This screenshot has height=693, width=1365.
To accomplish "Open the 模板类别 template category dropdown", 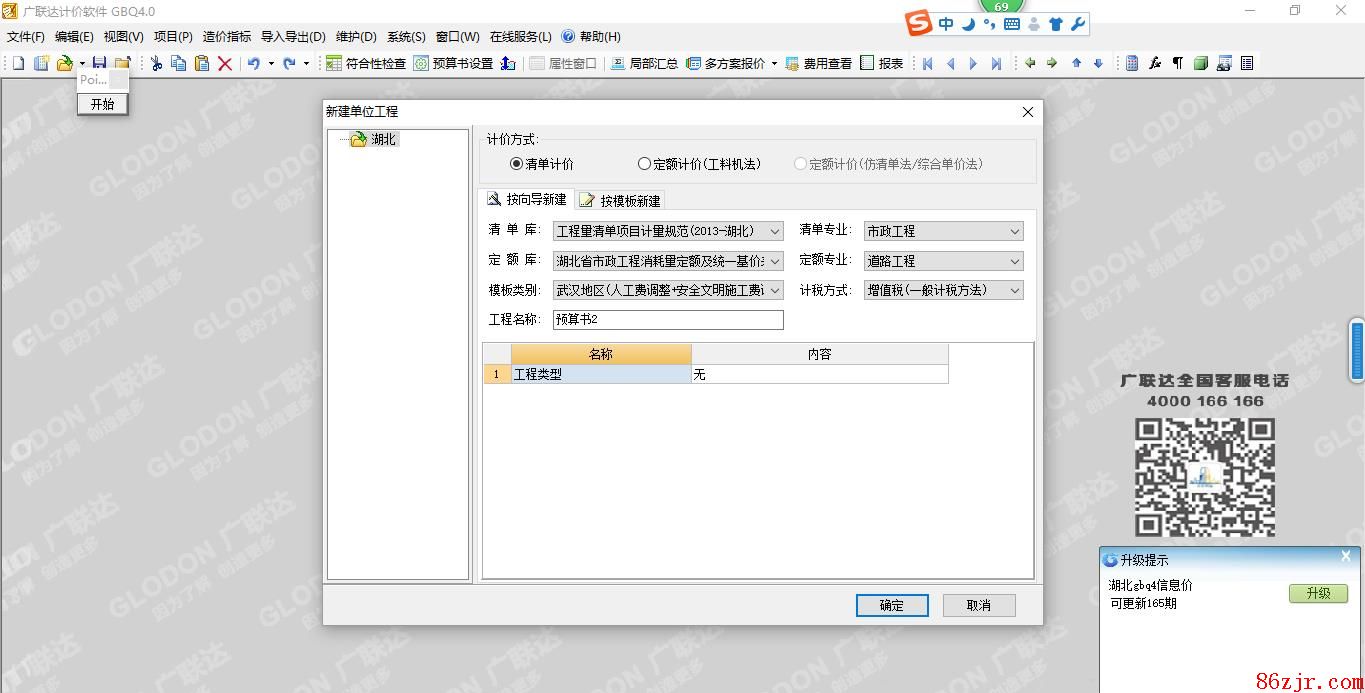I will 775,290.
